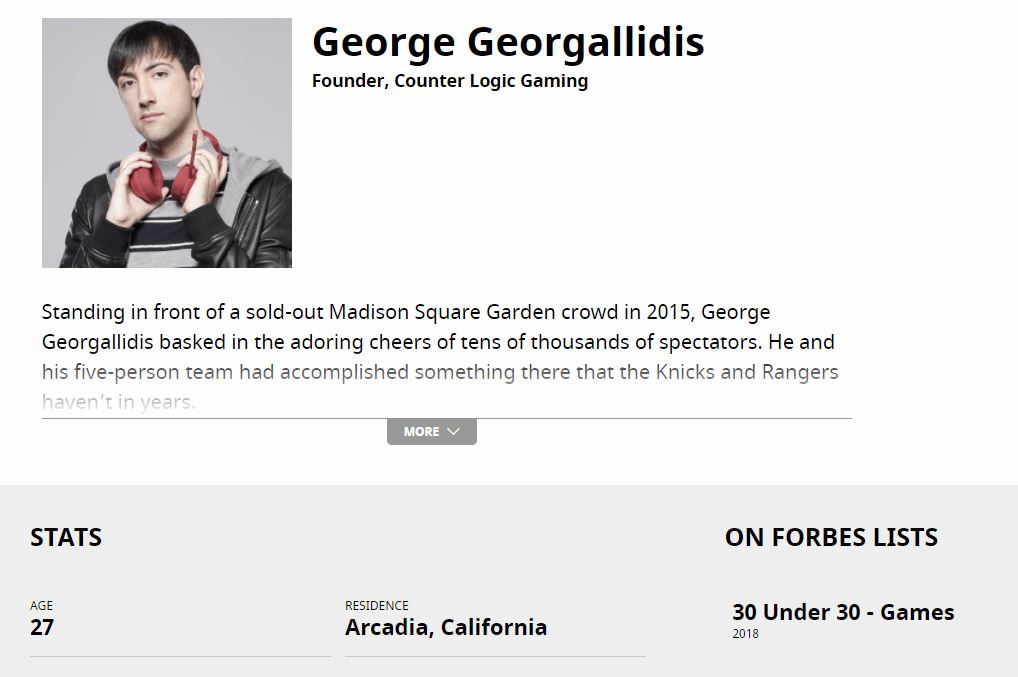The image size is (1018, 677).
Task: Open George Georgallidis's profile photo
Action: [x=167, y=143]
